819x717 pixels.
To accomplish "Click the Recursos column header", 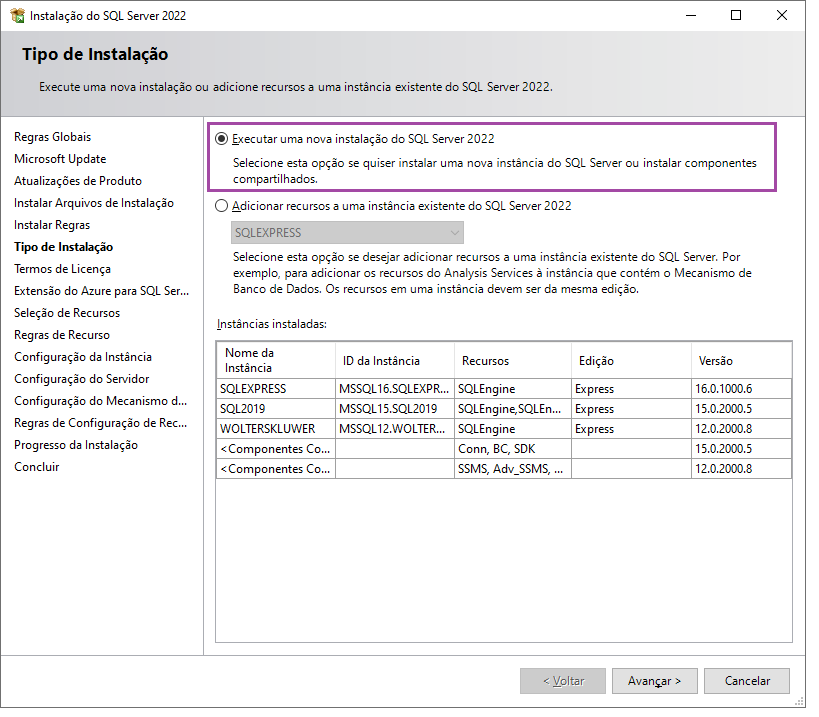I will (x=513, y=360).
